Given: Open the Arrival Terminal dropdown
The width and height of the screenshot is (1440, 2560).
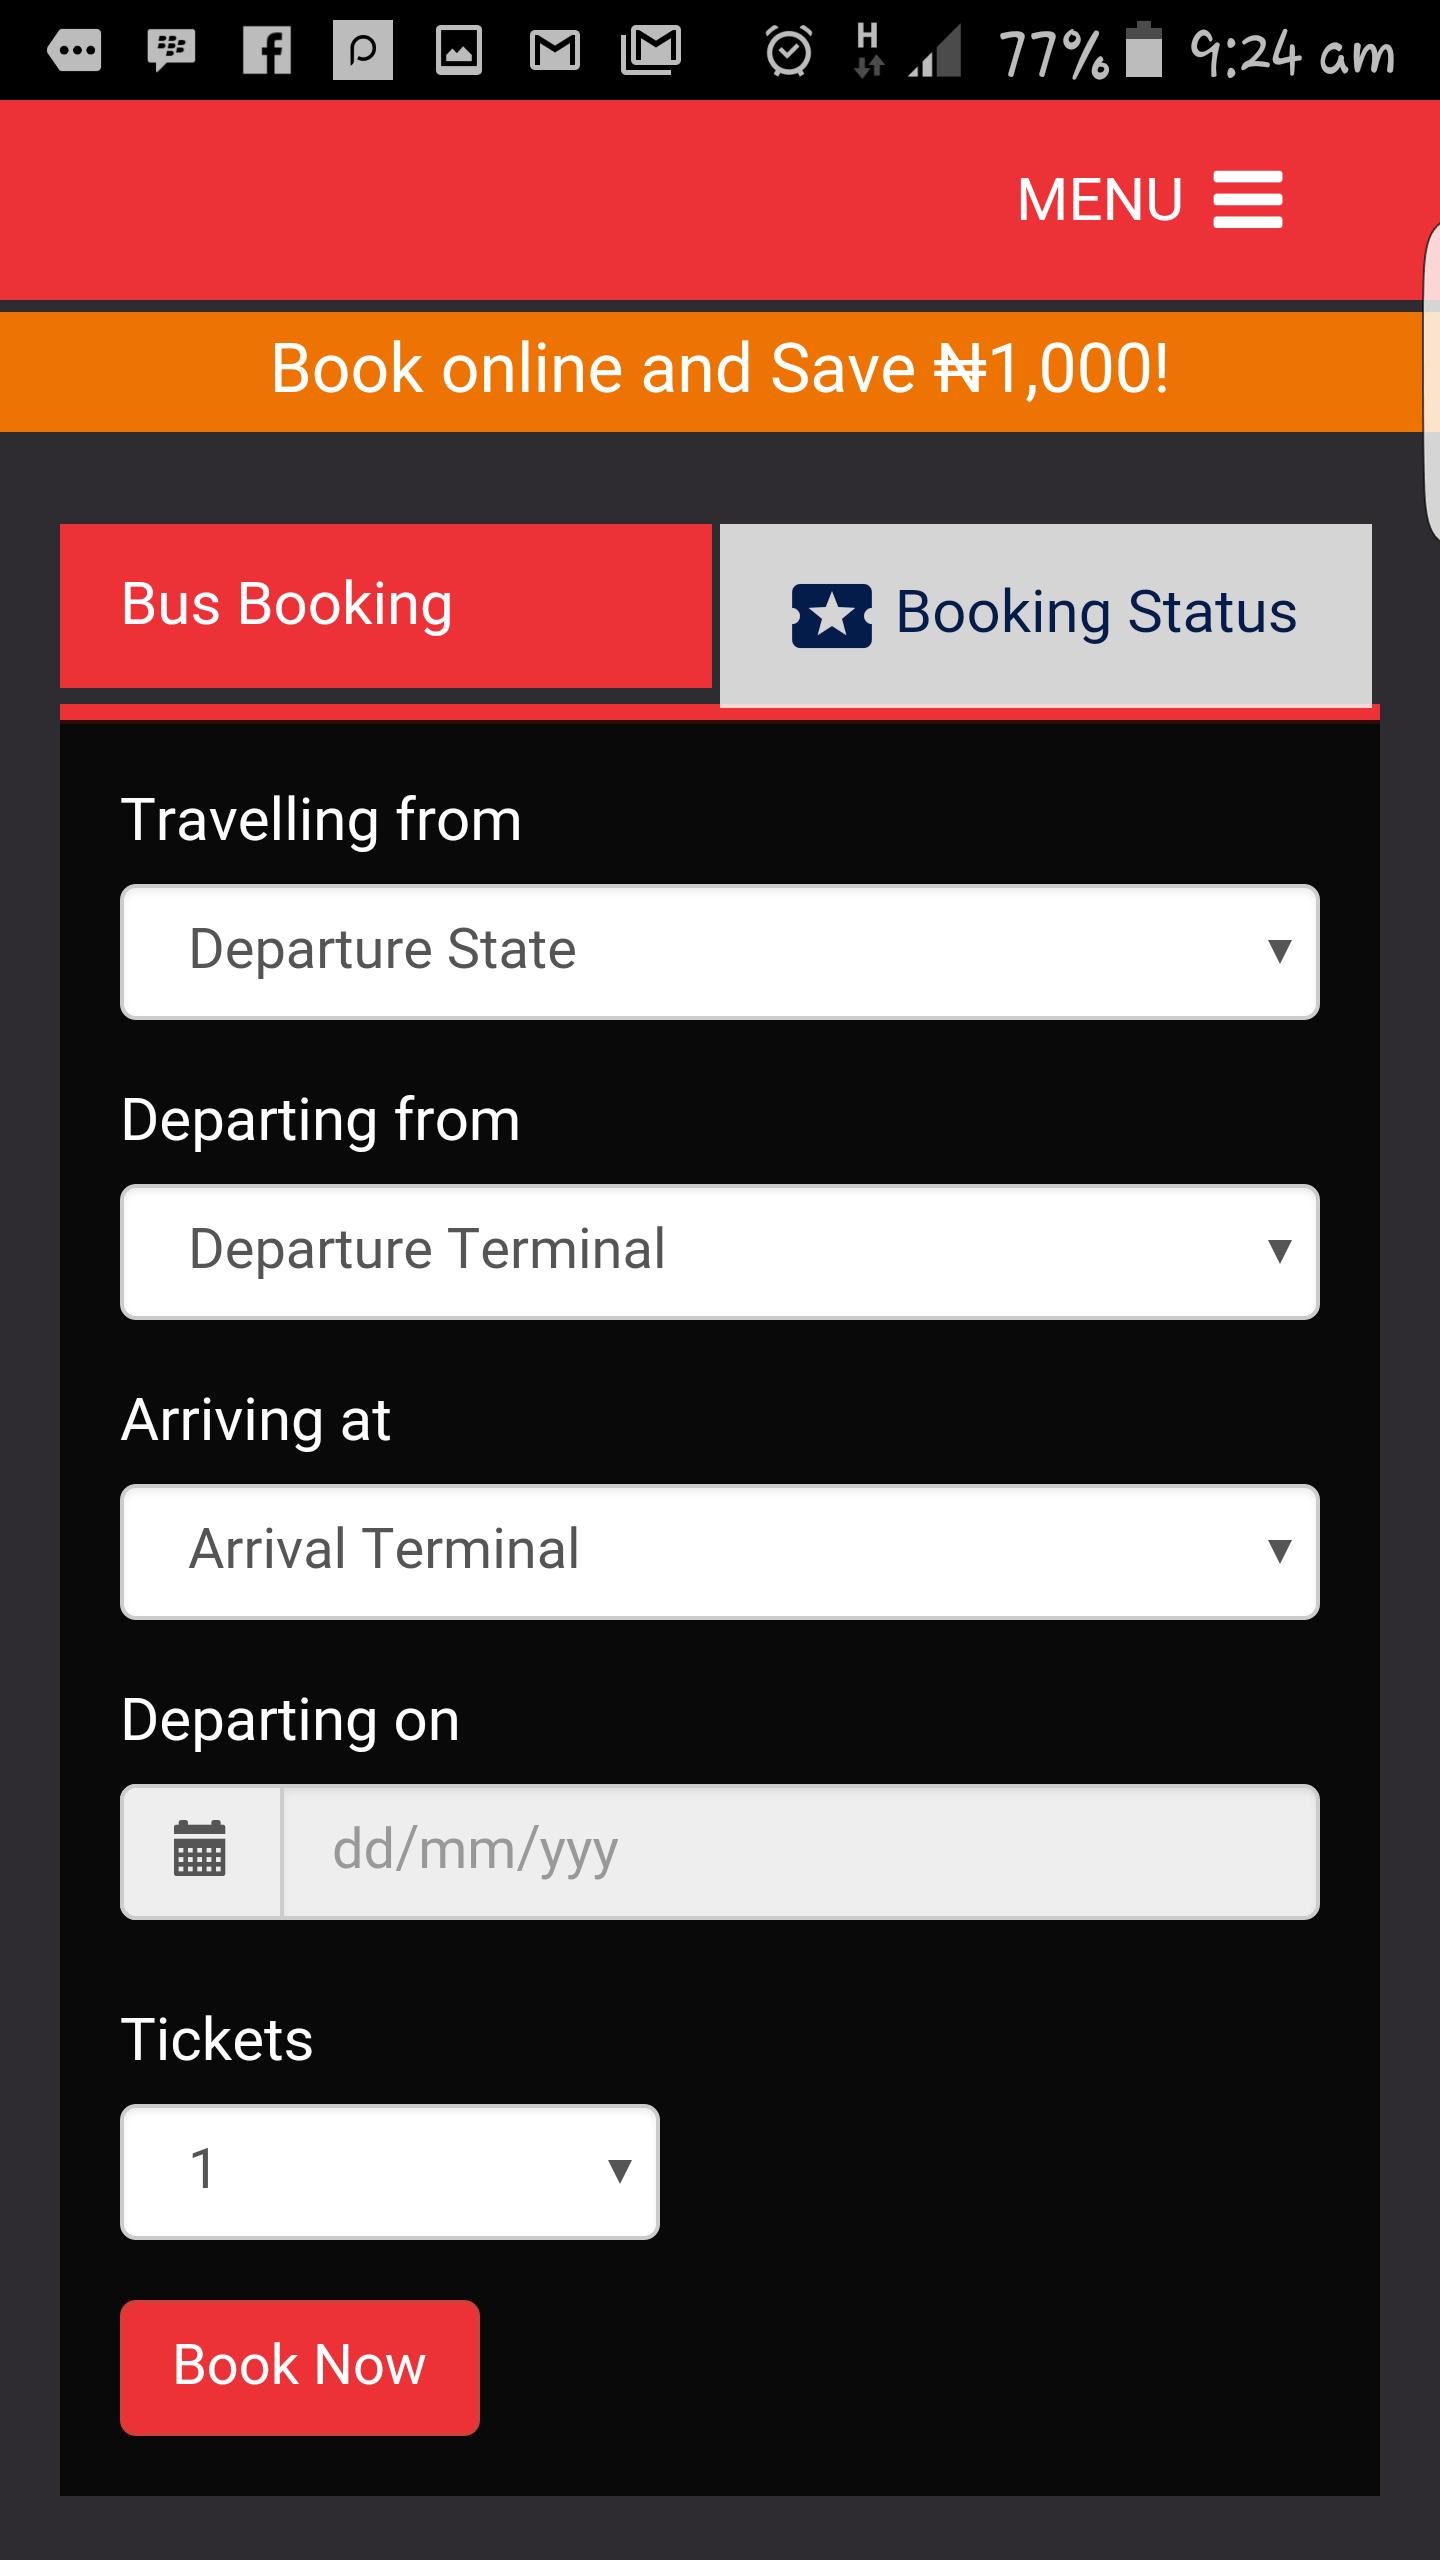Looking at the screenshot, I should click(720, 1551).
